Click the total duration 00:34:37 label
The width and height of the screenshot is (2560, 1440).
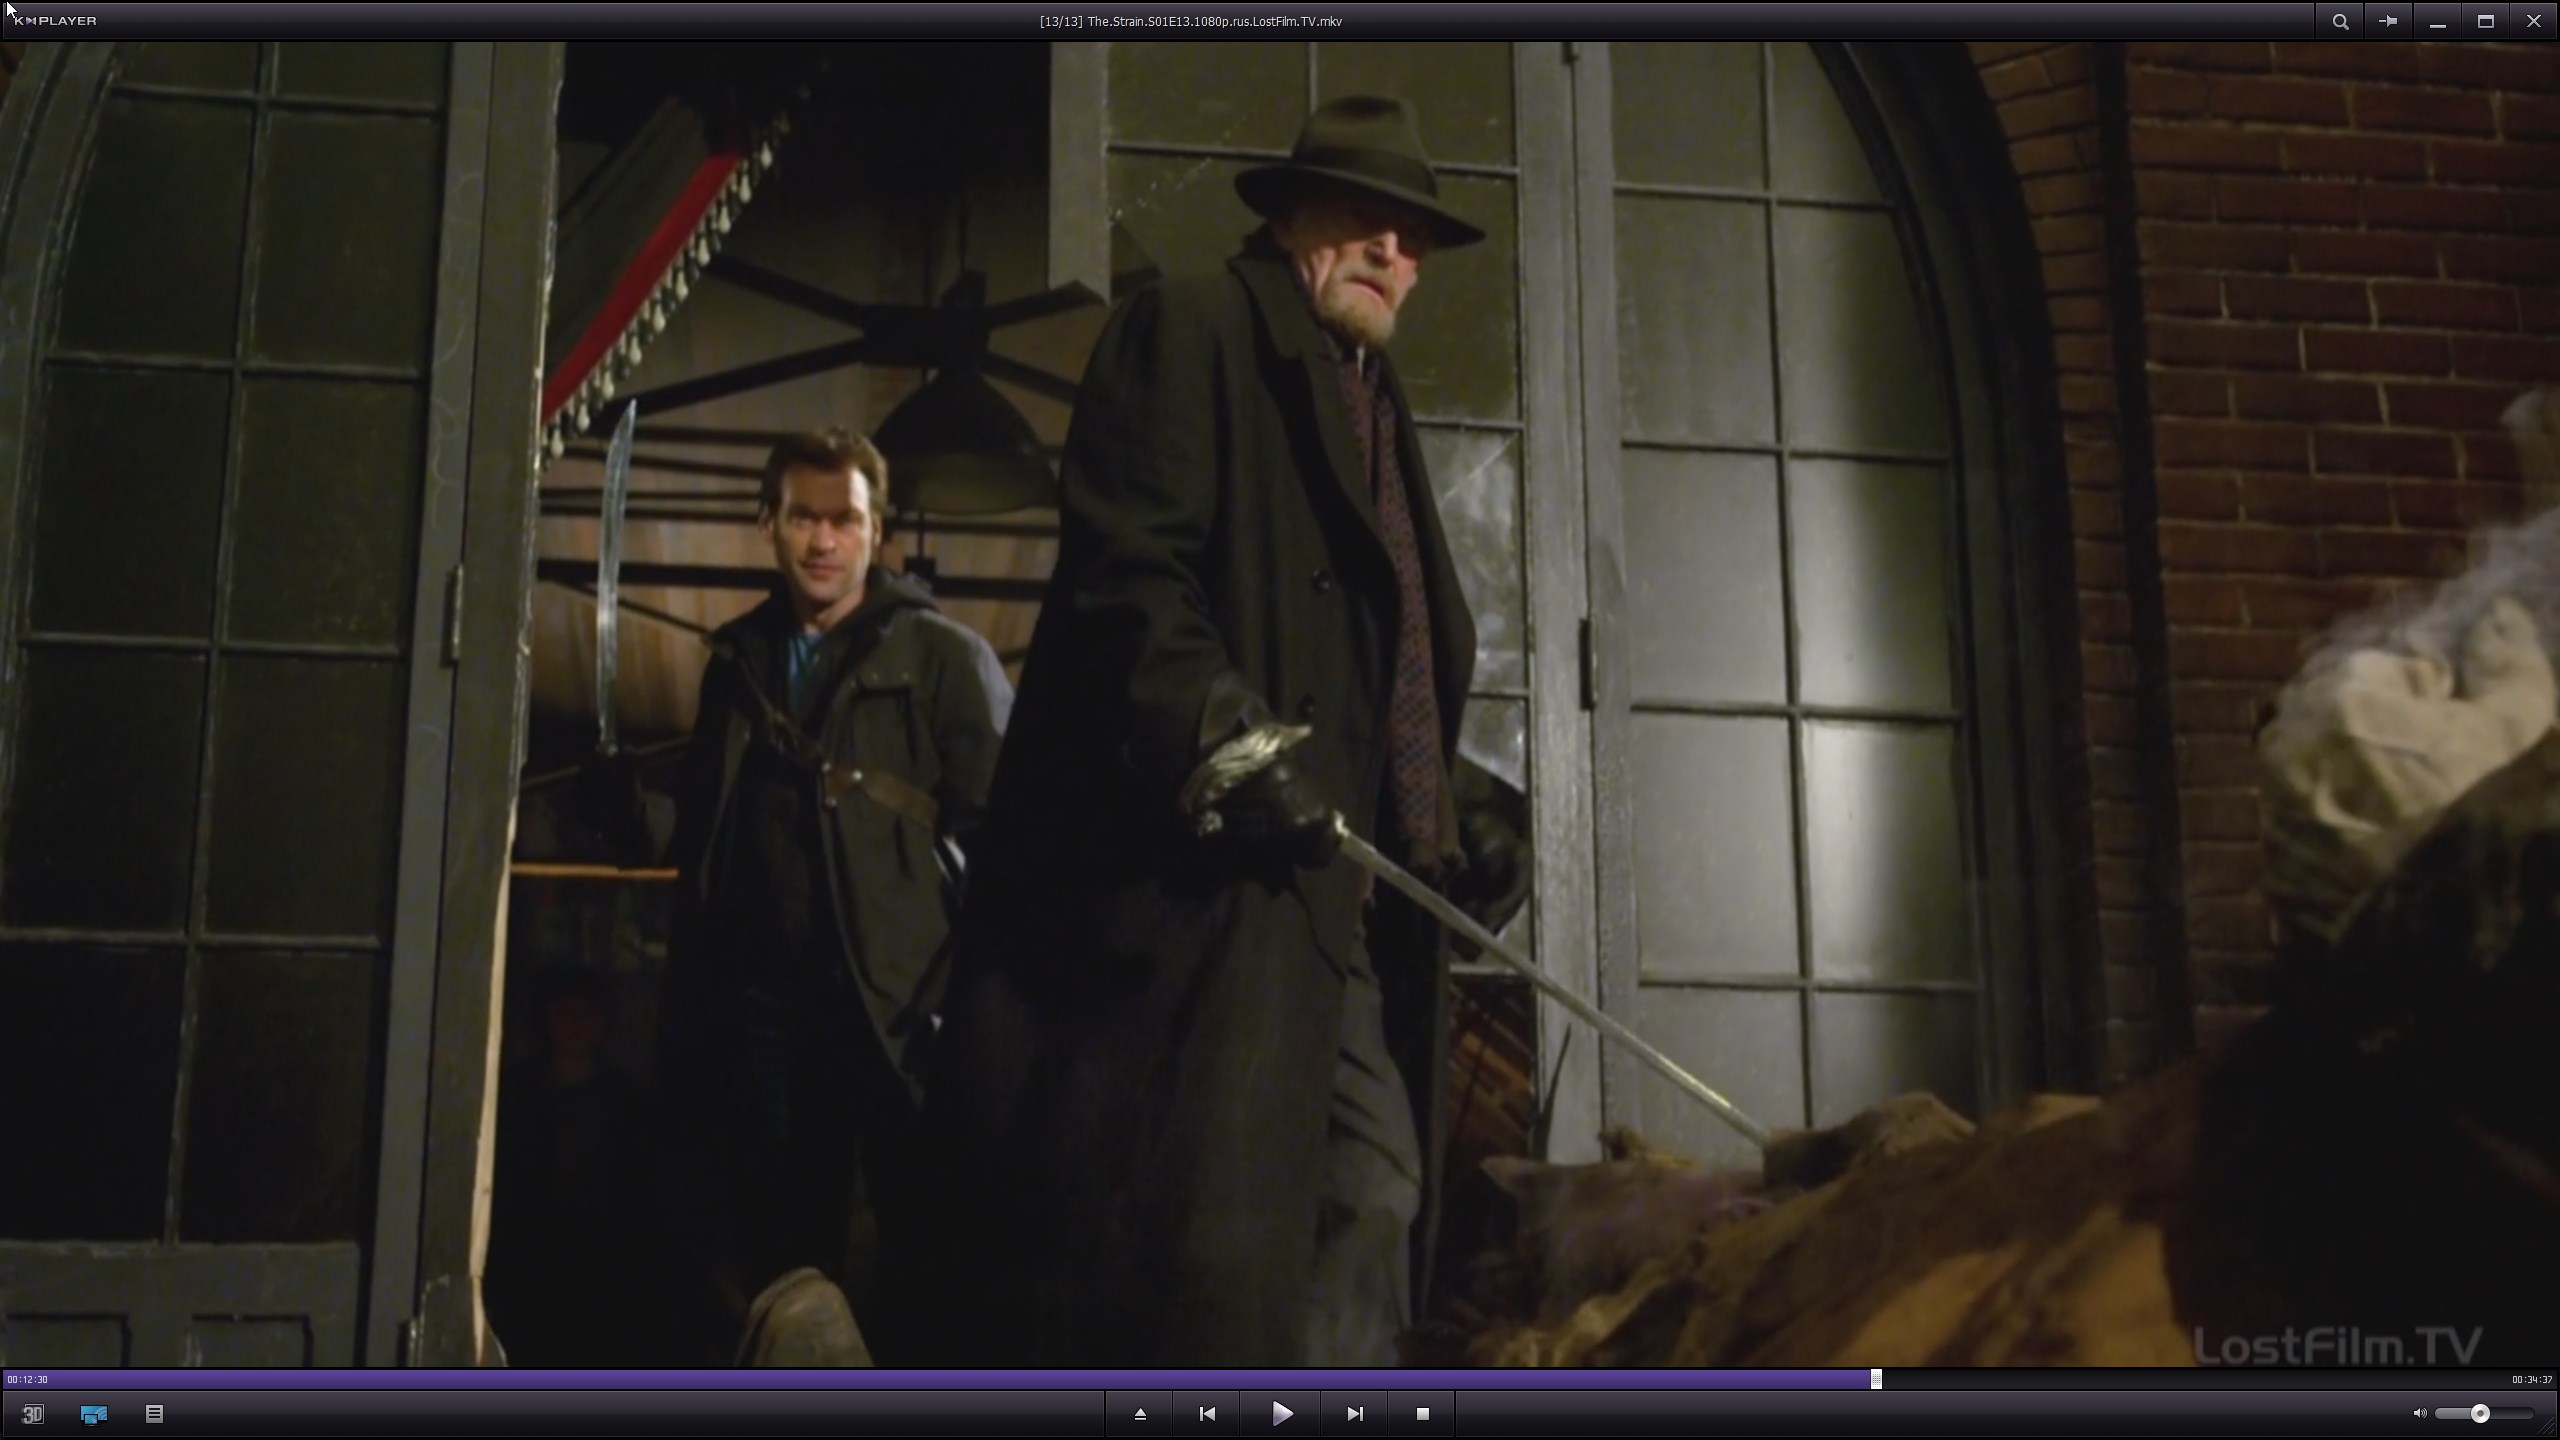coord(2532,1380)
